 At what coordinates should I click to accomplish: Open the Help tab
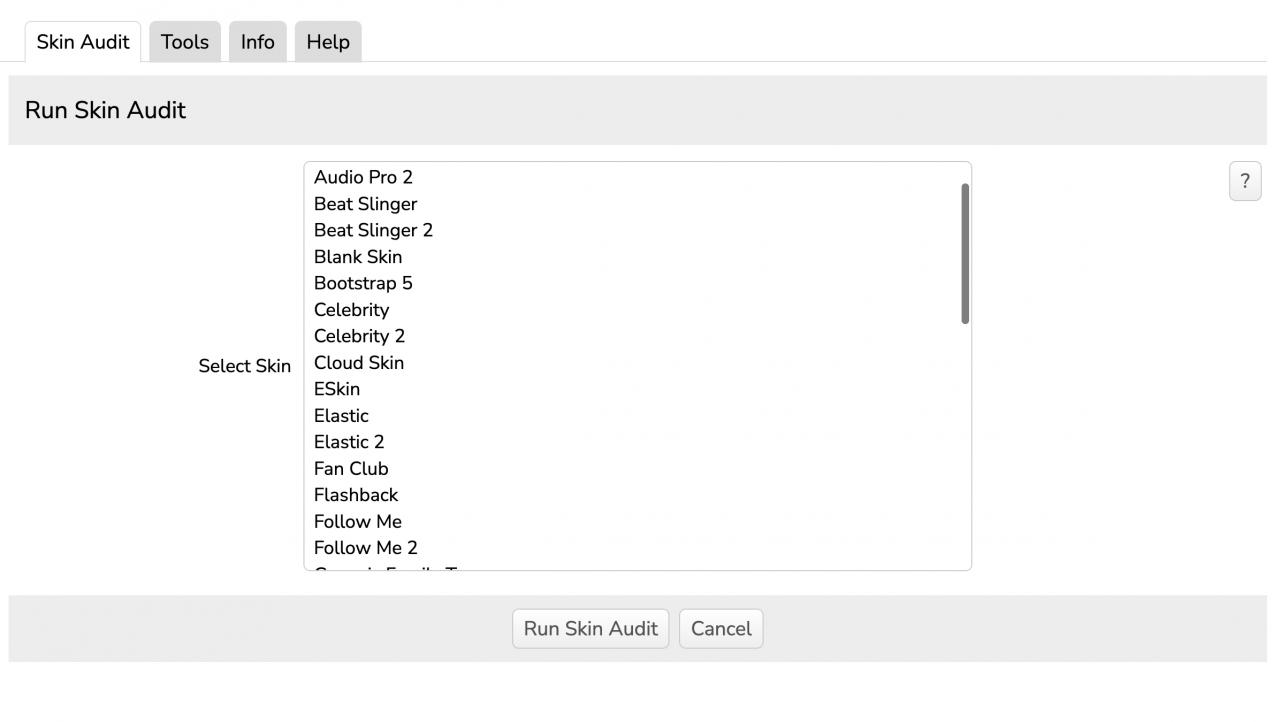tap(328, 42)
